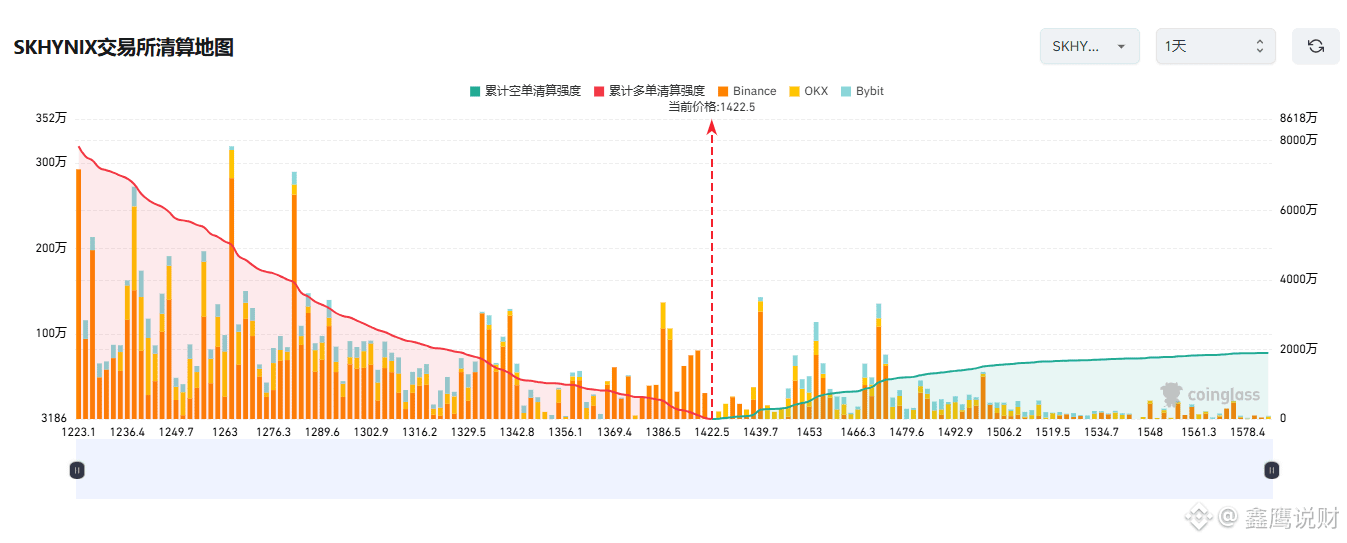1347x543 pixels.
Task: Click the left axis value 100万
Action: point(50,333)
